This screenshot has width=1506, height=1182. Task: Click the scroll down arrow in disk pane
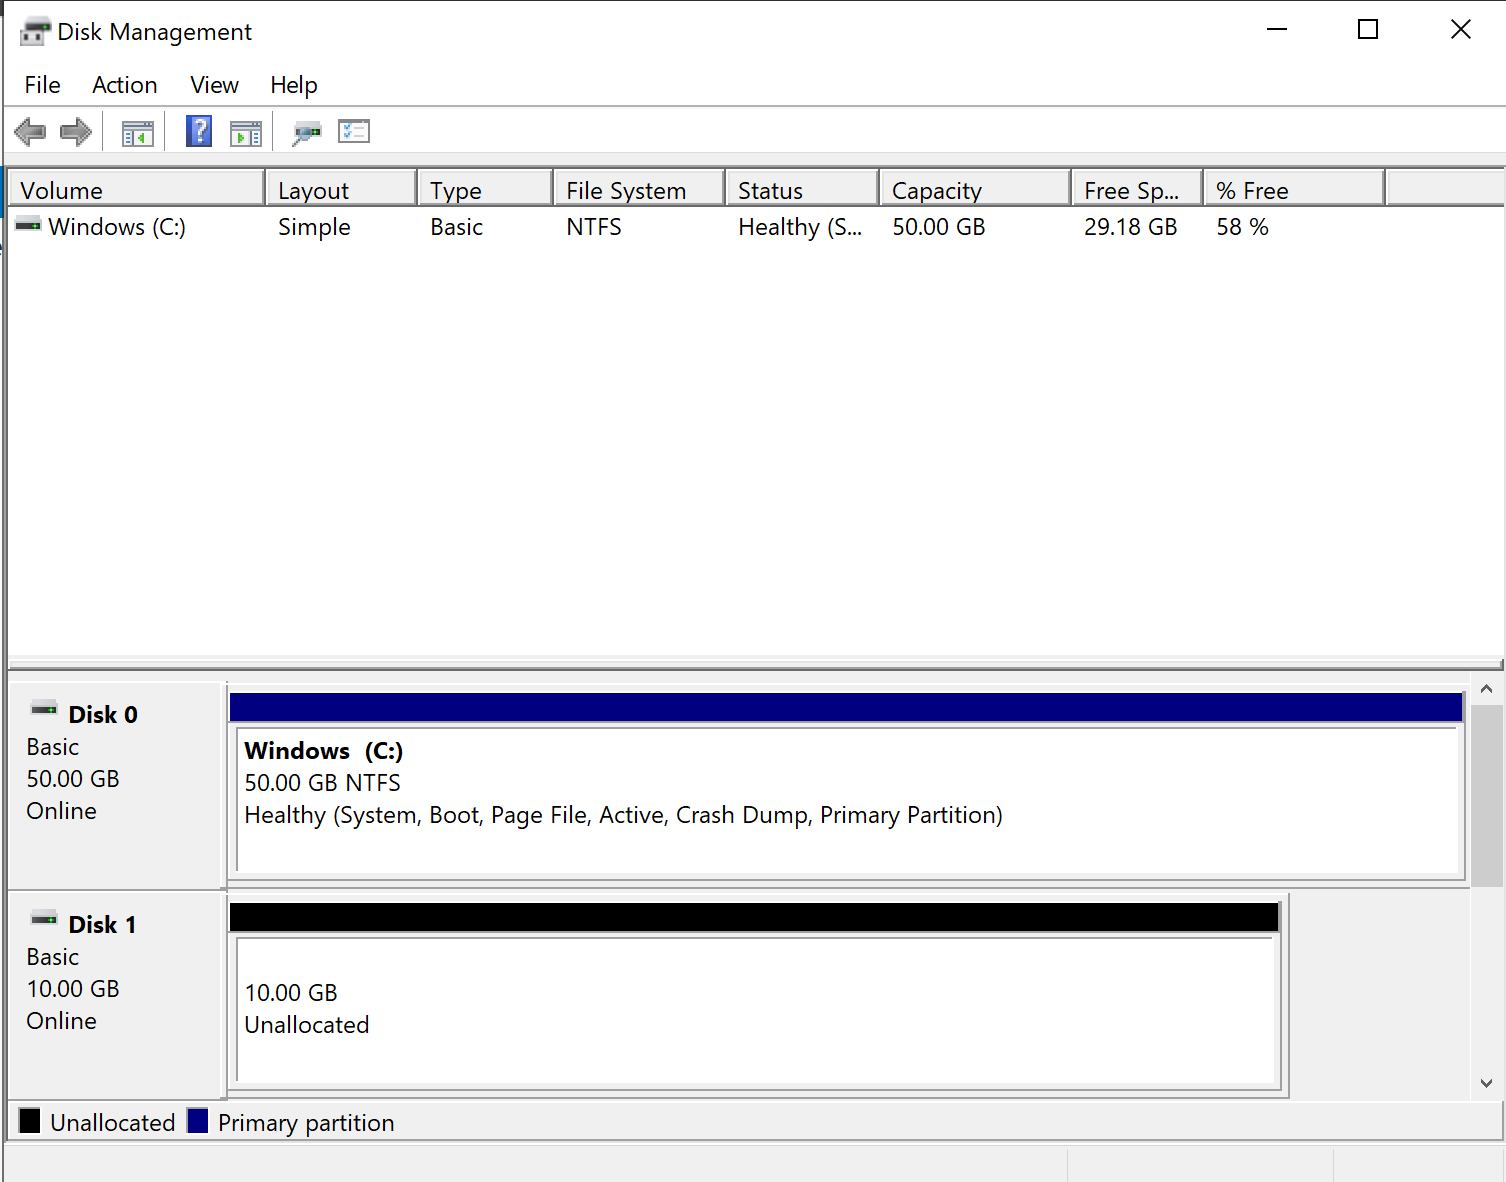(1486, 1083)
